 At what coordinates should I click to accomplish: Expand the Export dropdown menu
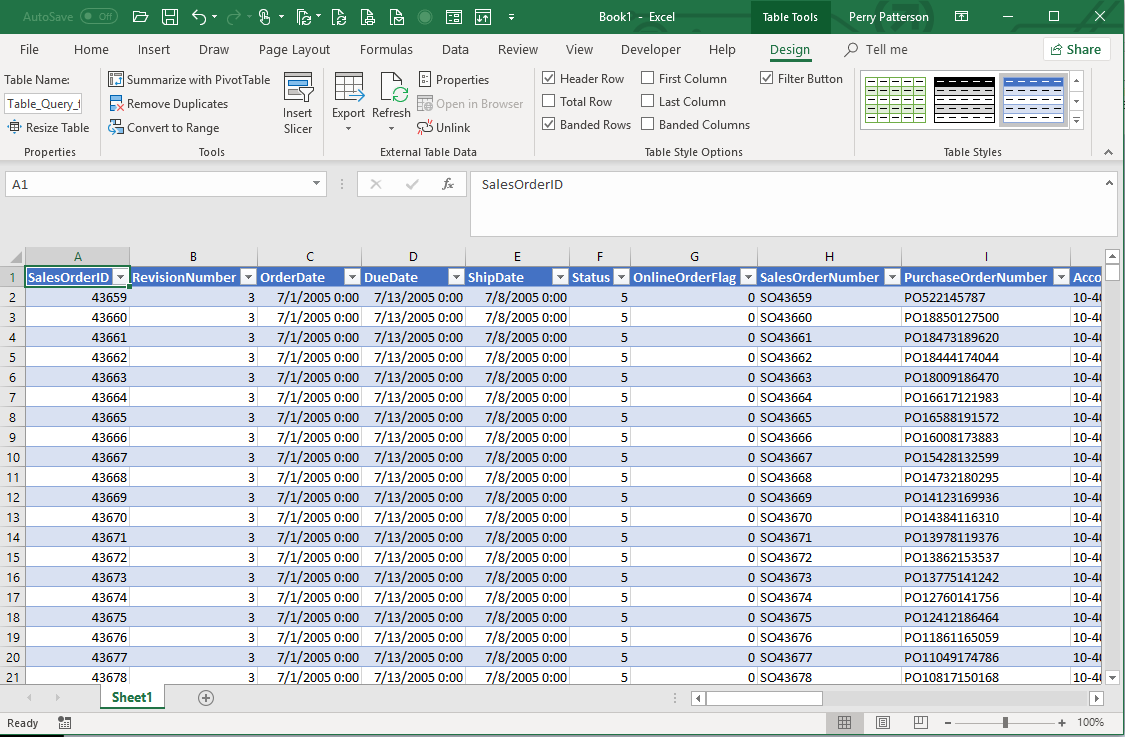pyautogui.click(x=348, y=127)
